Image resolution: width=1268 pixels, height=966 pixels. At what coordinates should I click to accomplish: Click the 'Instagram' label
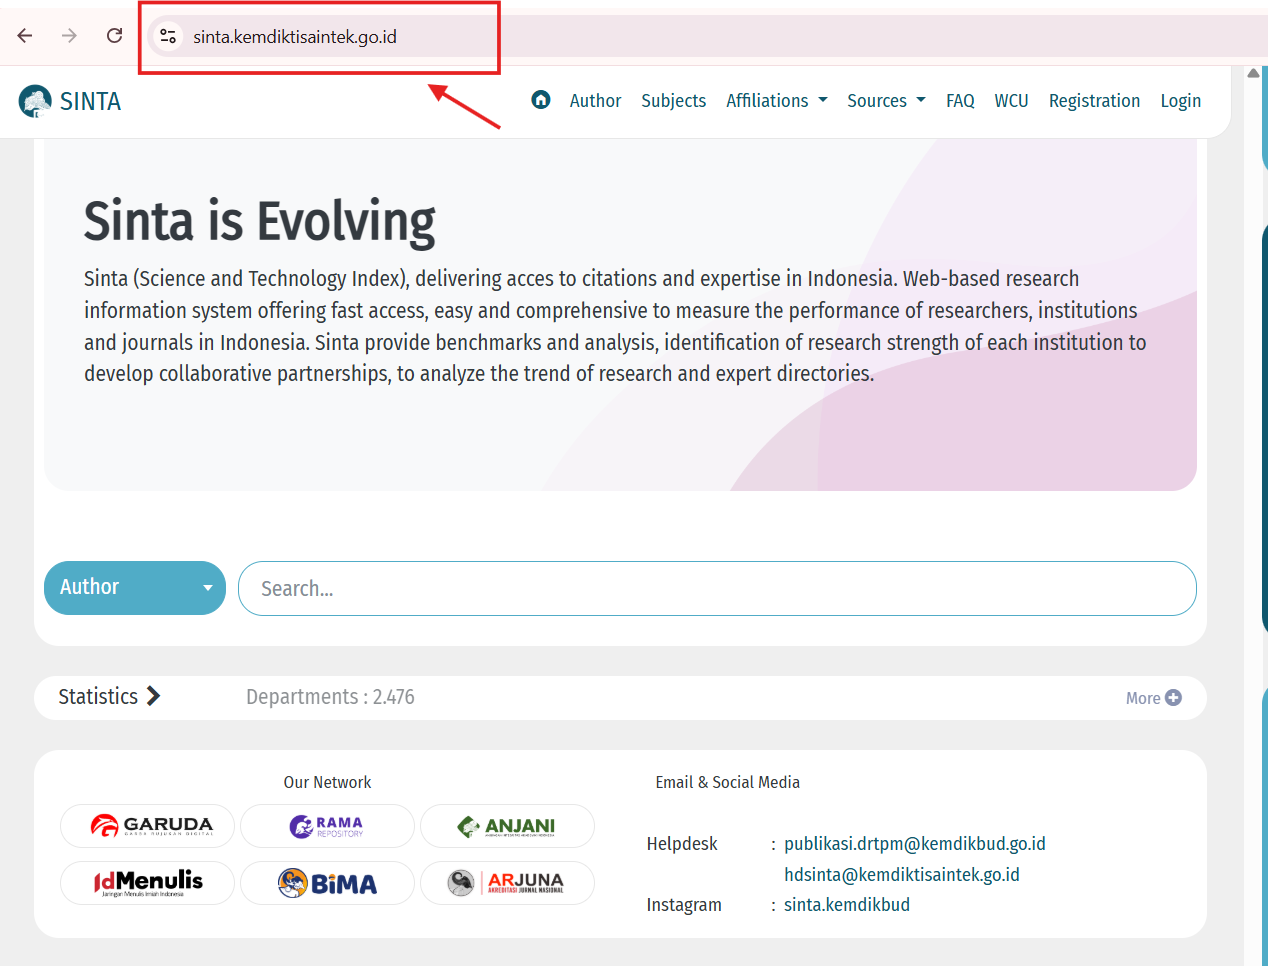[684, 904]
